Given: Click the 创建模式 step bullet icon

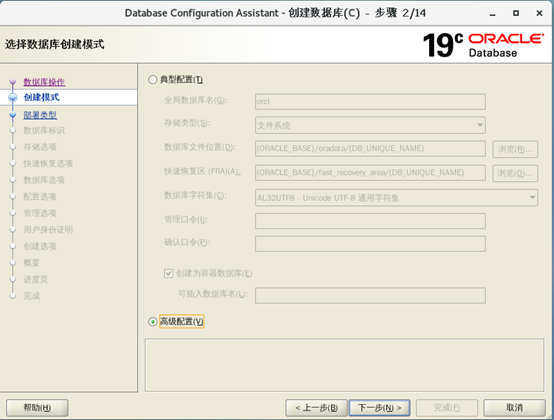Looking at the screenshot, I should 13,97.
